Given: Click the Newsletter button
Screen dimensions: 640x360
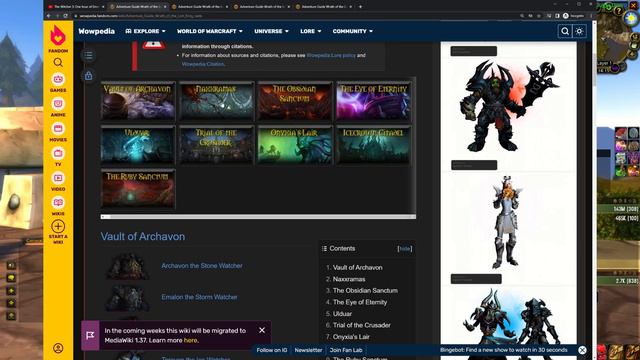Looking at the screenshot, I should (308, 350).
